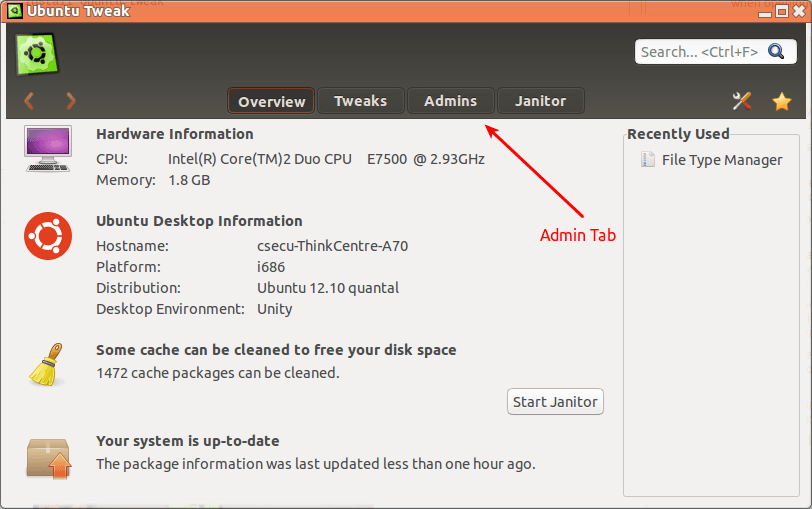812x509 pixels.
Task: Open the Tweaks tab
Action: click(360, 101)
